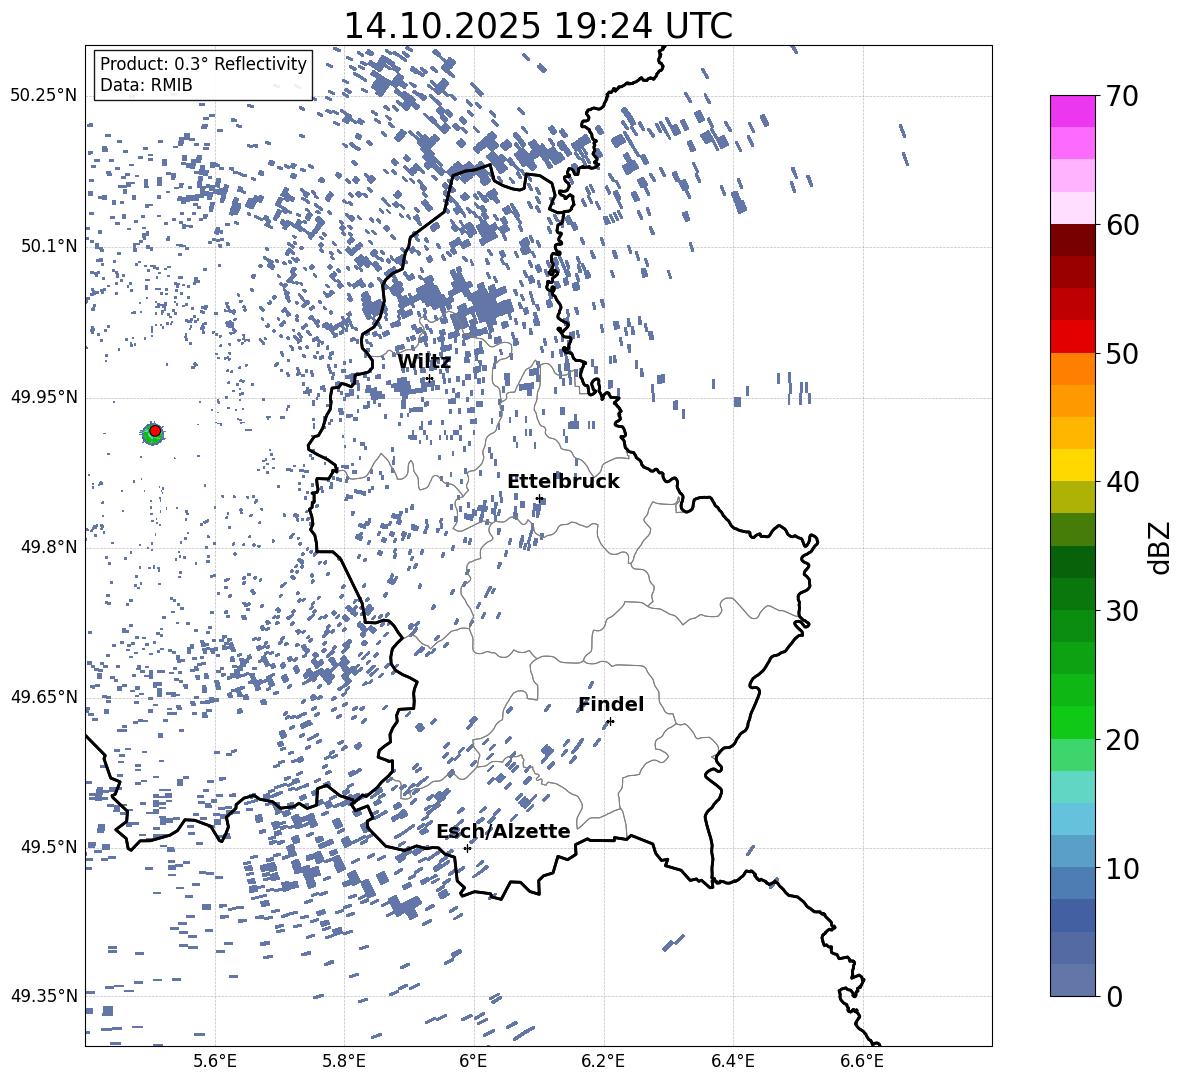The width and height of the screenshot is (1184, 1081).
Task: Click the 49.5°N latitude label
Action: click(x=50, y=847)
